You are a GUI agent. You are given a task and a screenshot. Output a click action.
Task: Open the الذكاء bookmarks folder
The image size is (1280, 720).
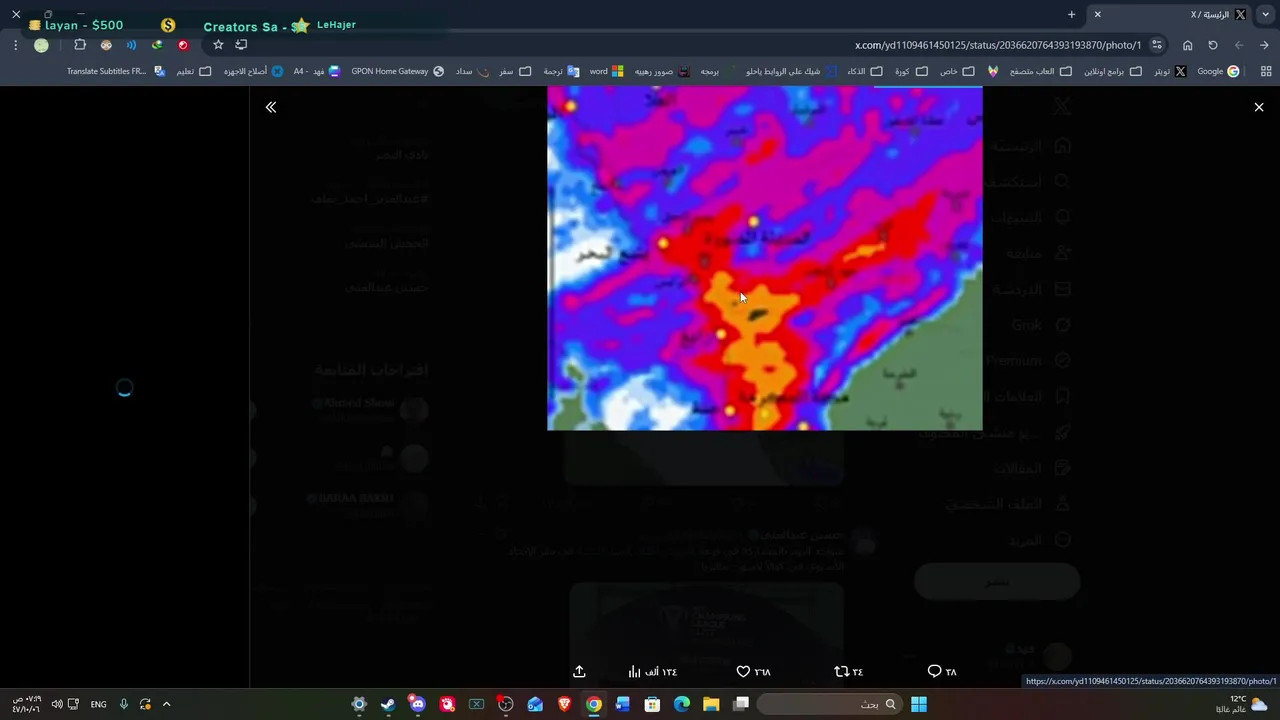pos(865,72)
